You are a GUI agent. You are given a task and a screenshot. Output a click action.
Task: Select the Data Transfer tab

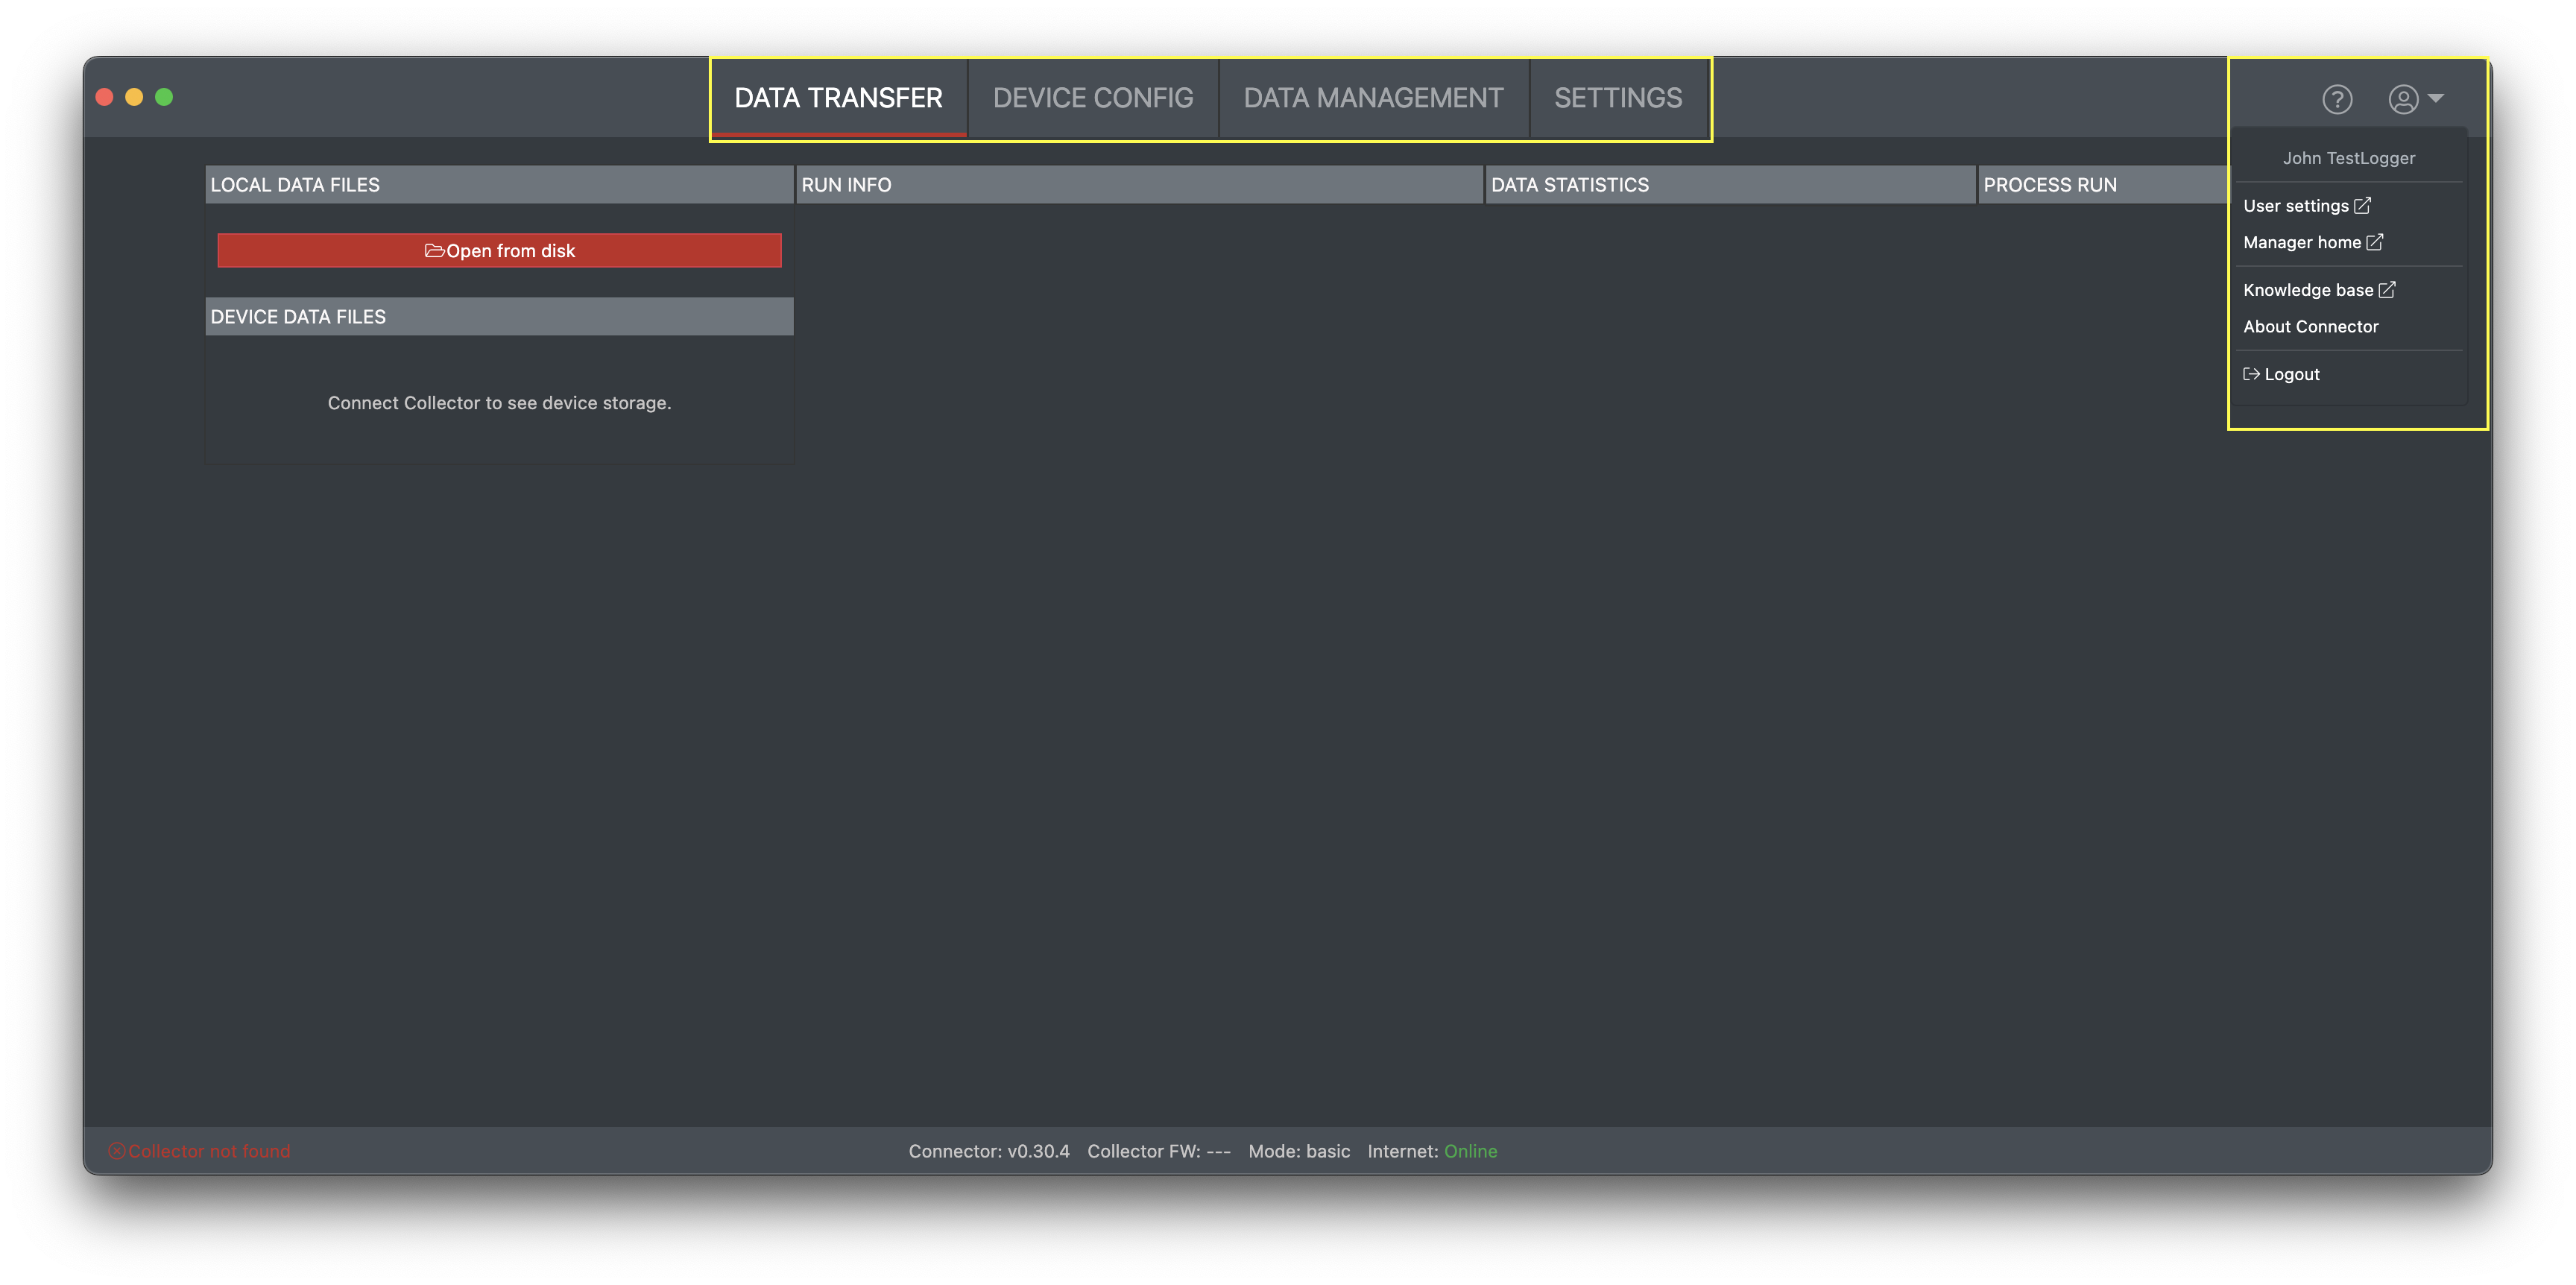pyautogui.click(x=838, y=98)
